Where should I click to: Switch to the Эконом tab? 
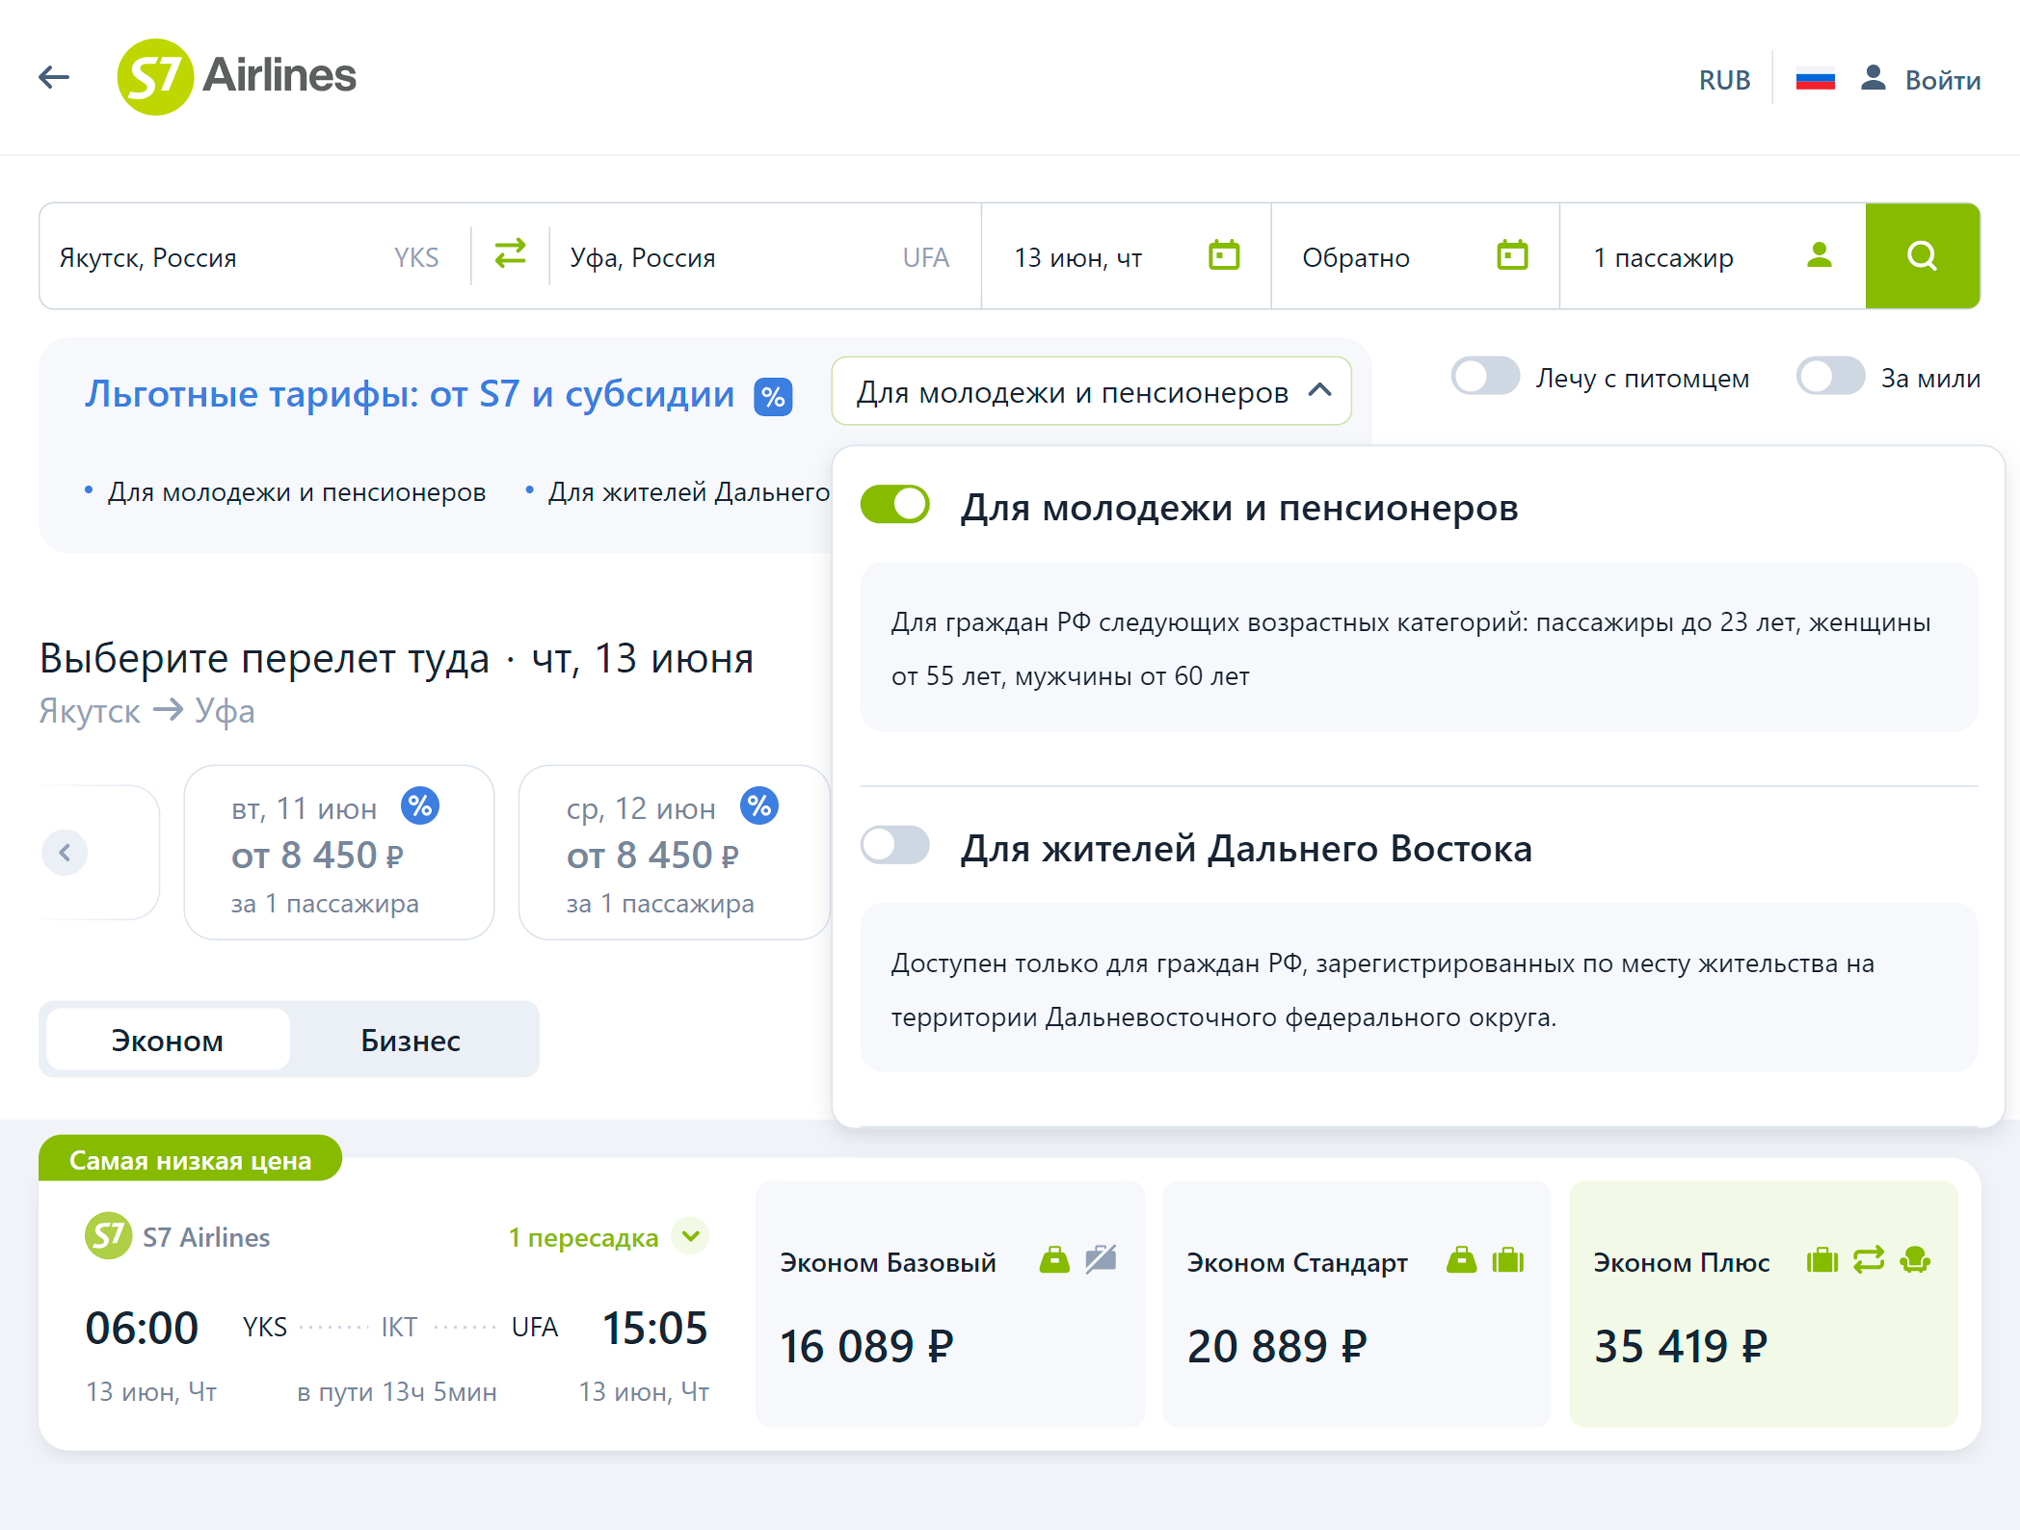(168, 1040)
